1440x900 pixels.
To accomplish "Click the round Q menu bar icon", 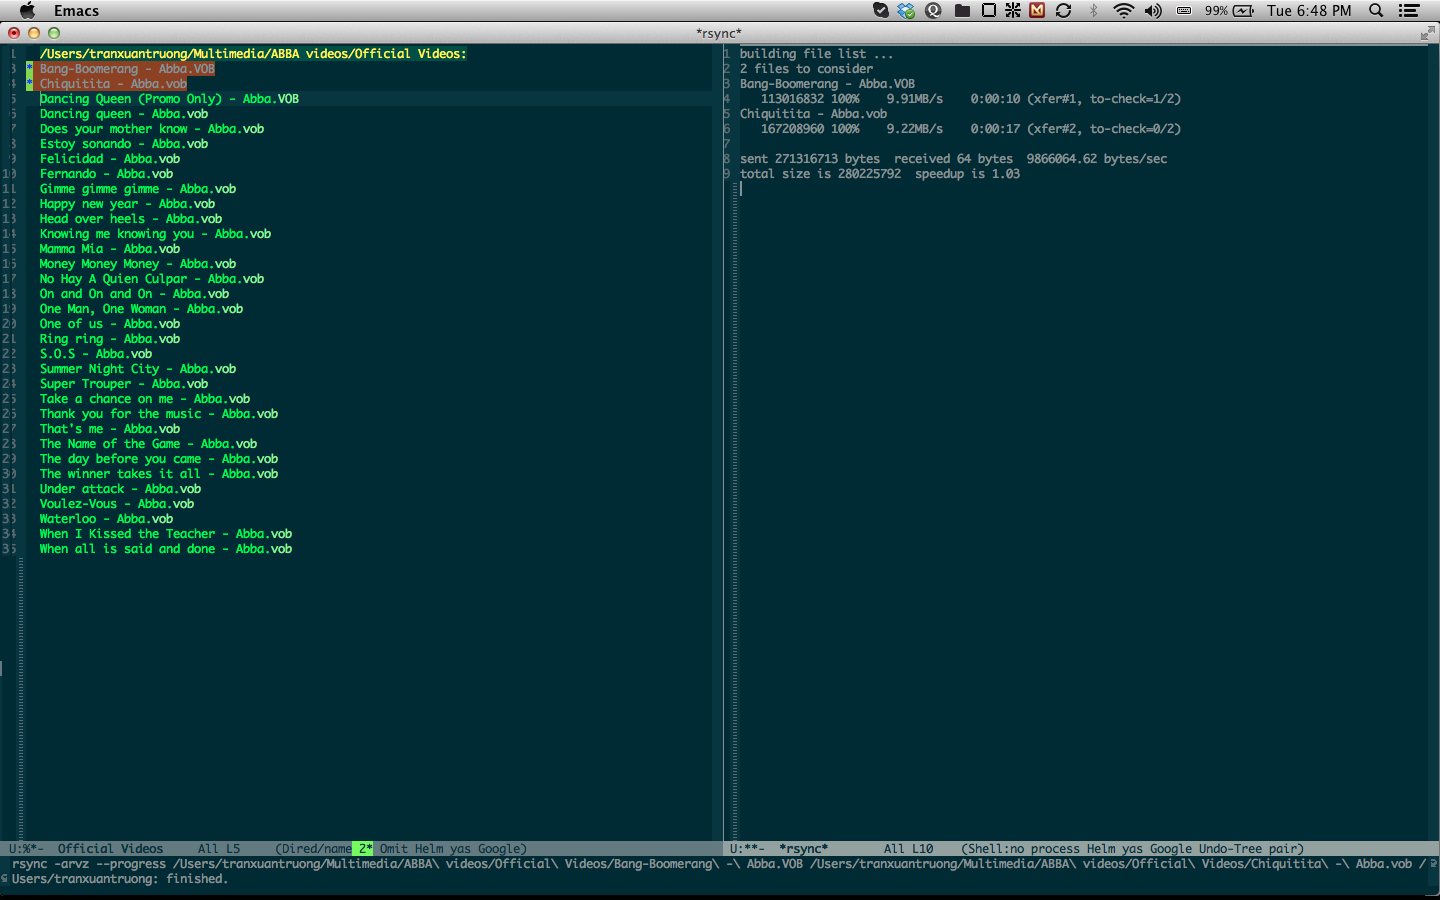I will pyautogui.click(x=934, y=10).
